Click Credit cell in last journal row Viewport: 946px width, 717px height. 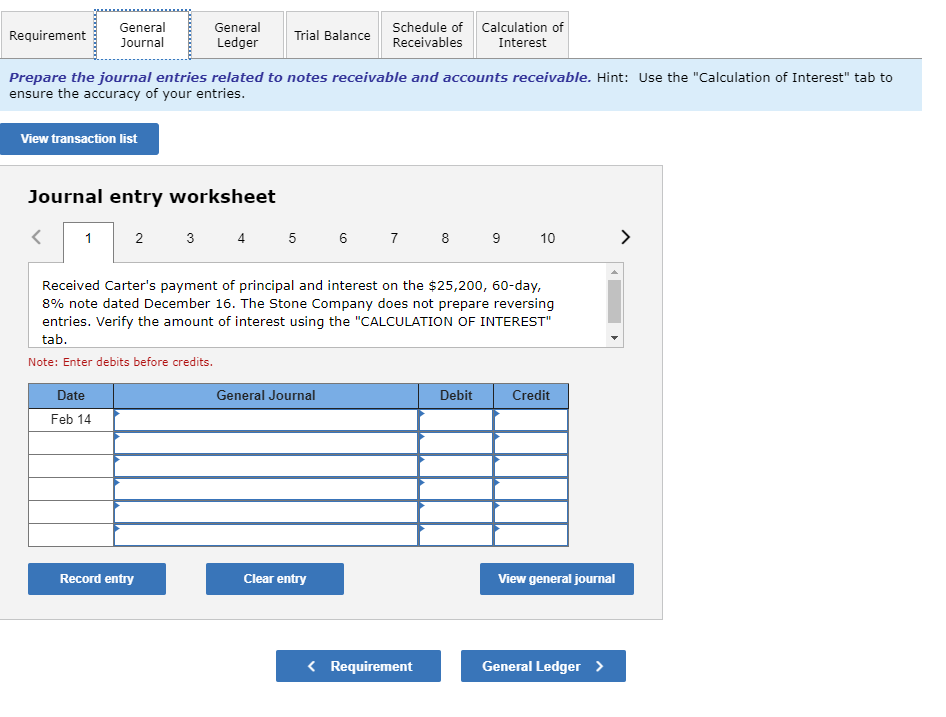pos(531,535)
